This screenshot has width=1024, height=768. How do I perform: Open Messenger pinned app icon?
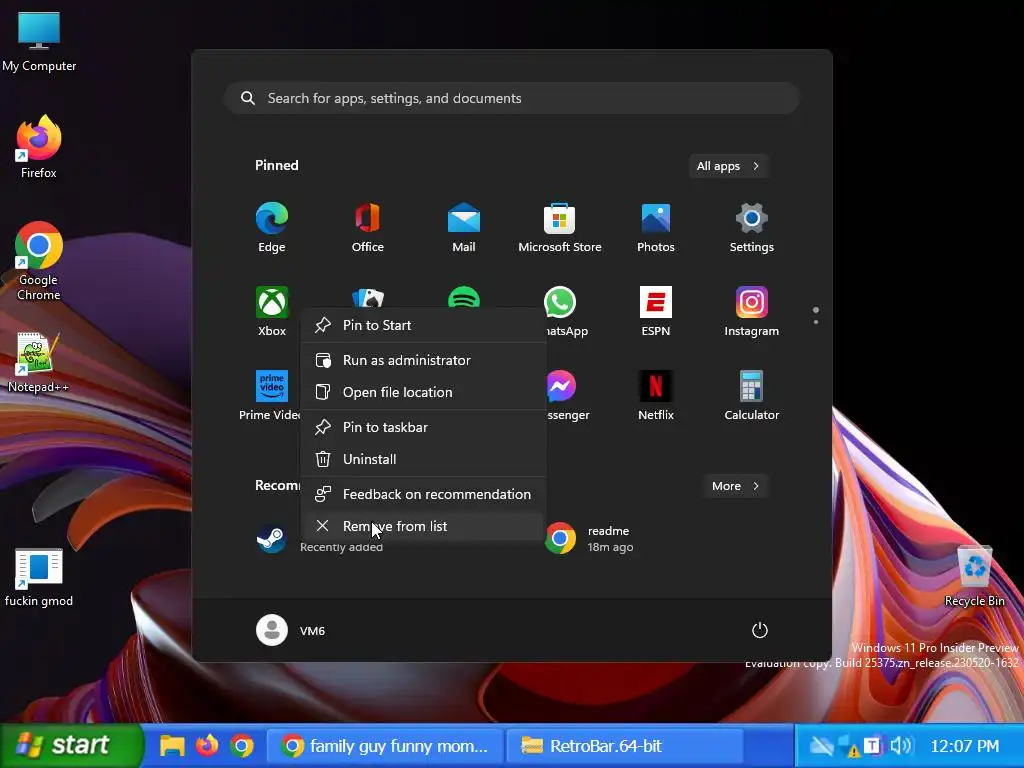tap(562, 386)
